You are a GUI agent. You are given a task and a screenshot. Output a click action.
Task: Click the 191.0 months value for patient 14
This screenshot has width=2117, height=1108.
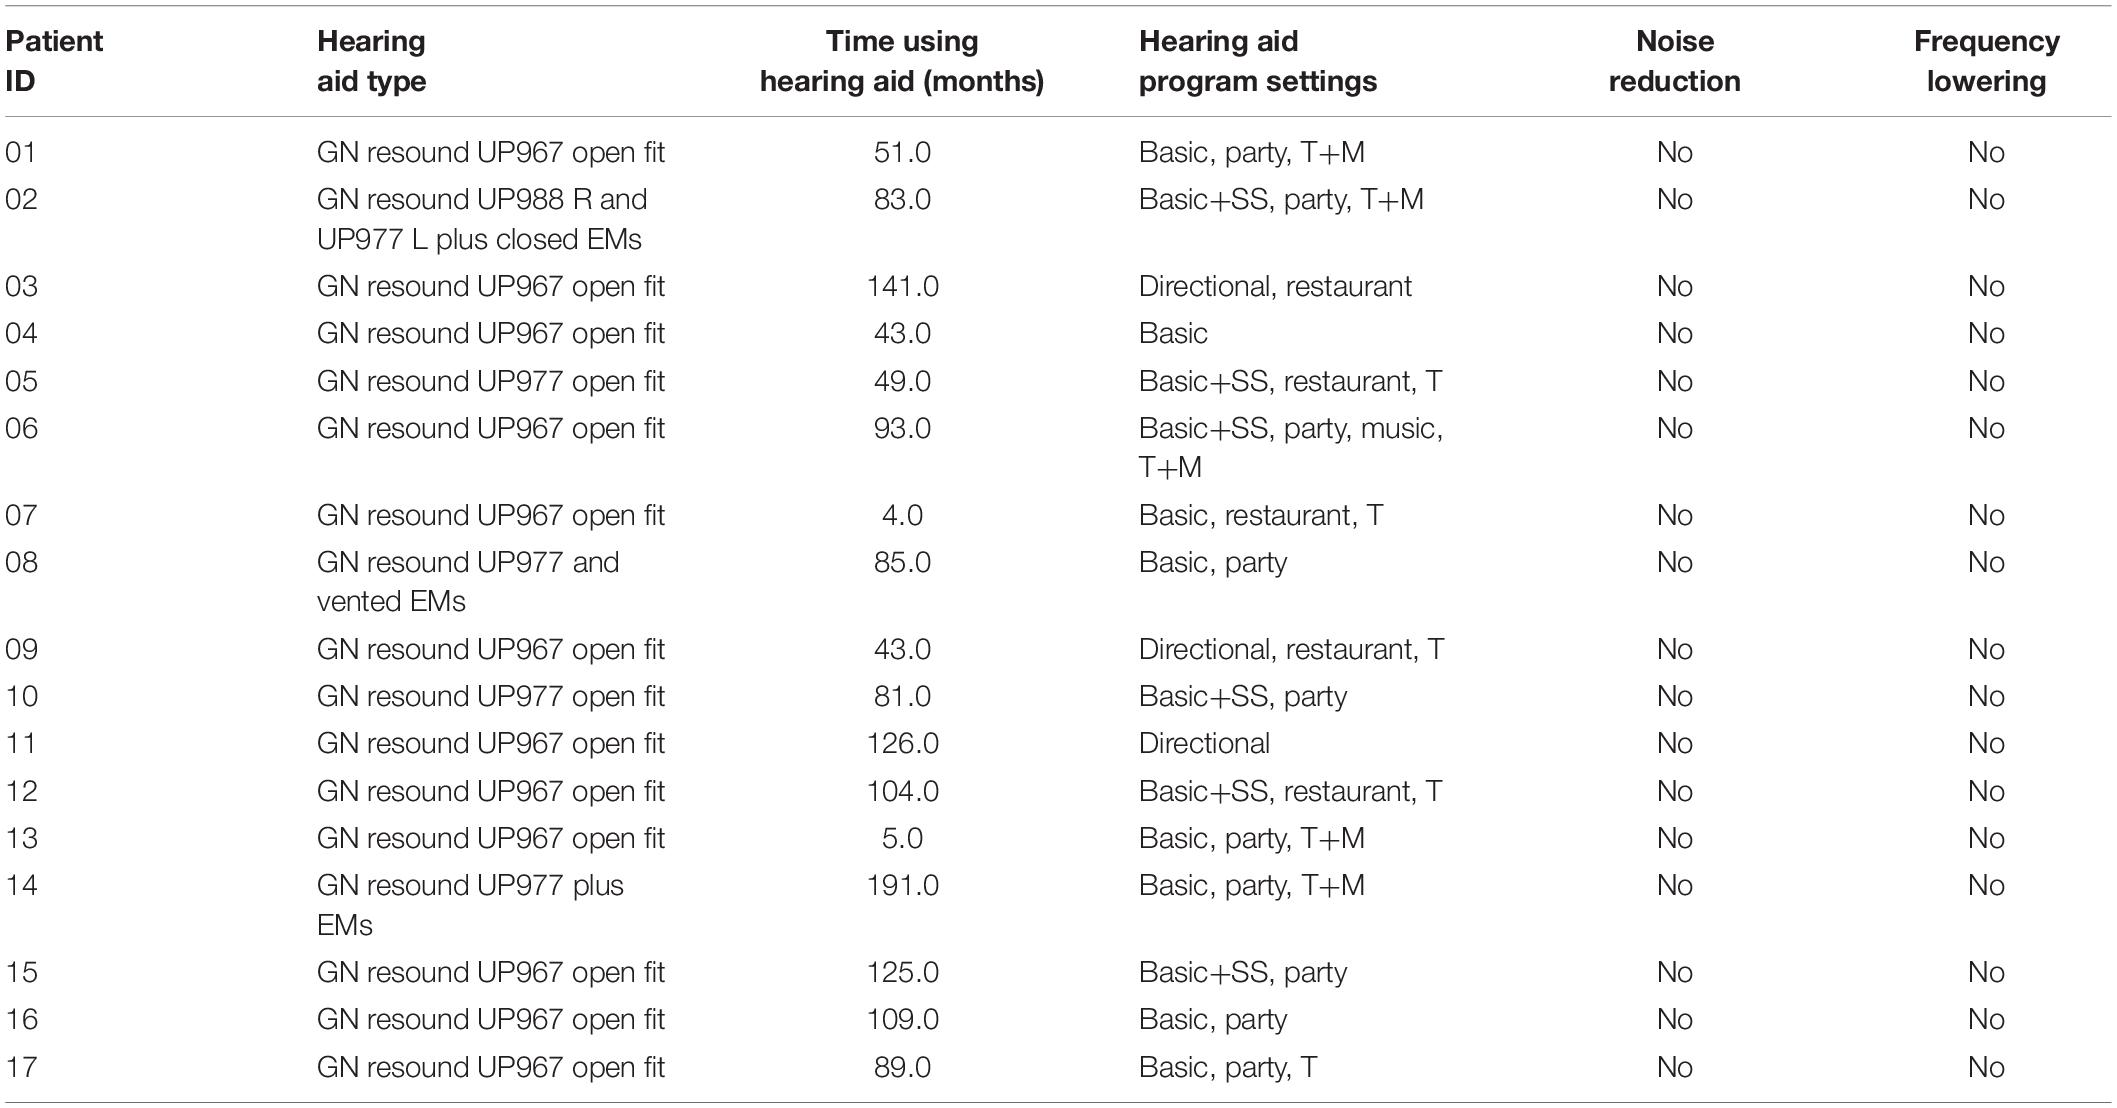point(902,885)
